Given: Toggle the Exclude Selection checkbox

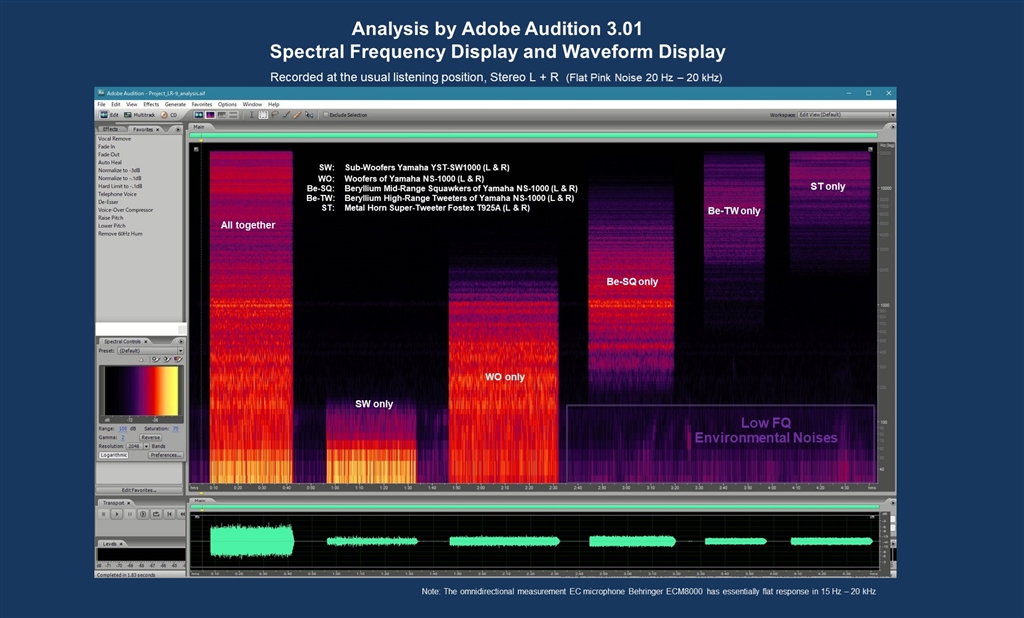Looking at the screenshot, I should pyautogui.click(x=326, y=115).
